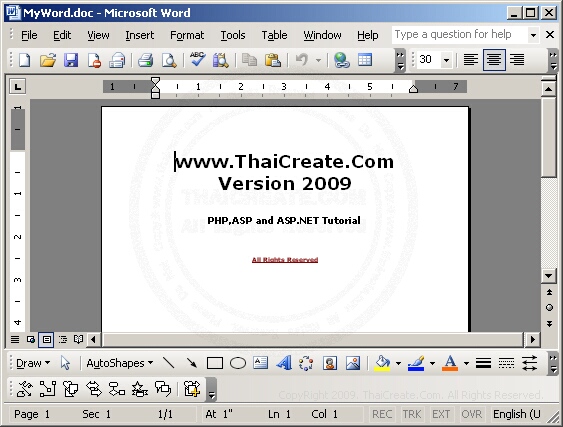Image resolution: width=563 pixels, height=427 pixels.
Task: Expand Font Color dropdown arrow
Action: point(466,363)
